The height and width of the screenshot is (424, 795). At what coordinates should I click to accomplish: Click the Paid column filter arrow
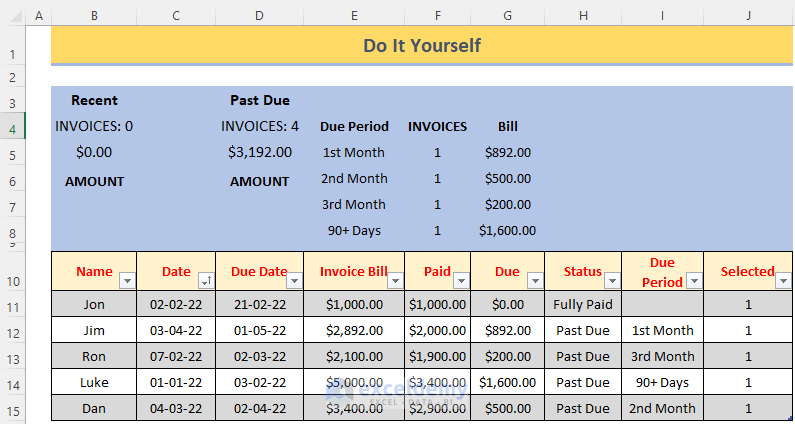pos(460,281)
